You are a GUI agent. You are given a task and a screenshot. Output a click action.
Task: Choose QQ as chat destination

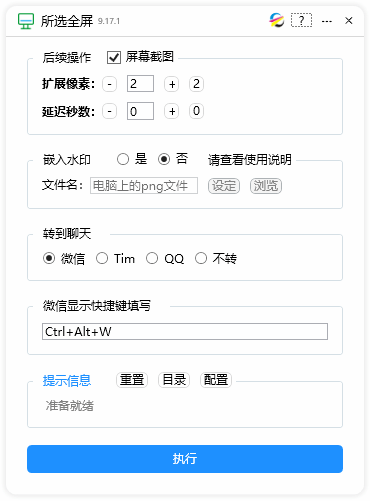click(x=152, y=258)
